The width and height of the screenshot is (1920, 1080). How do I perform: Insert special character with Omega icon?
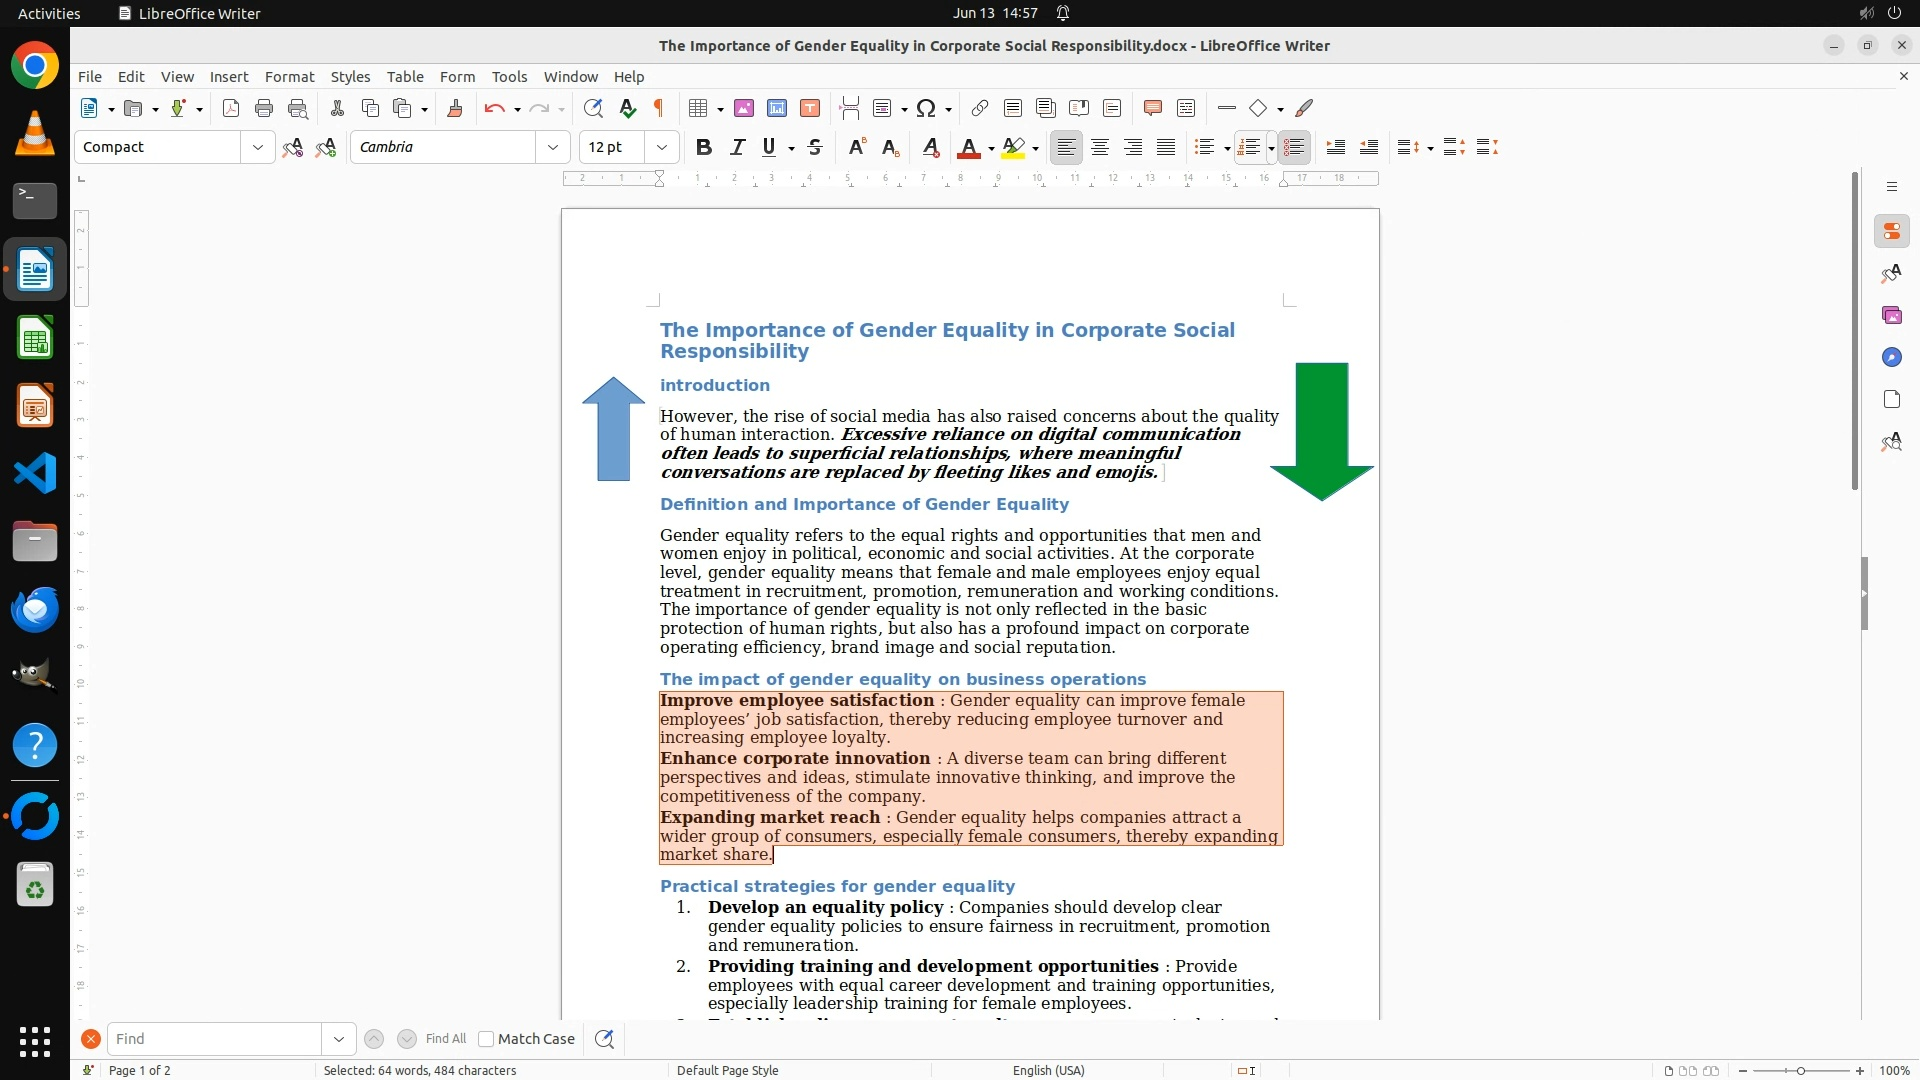(x=926, y=108)
